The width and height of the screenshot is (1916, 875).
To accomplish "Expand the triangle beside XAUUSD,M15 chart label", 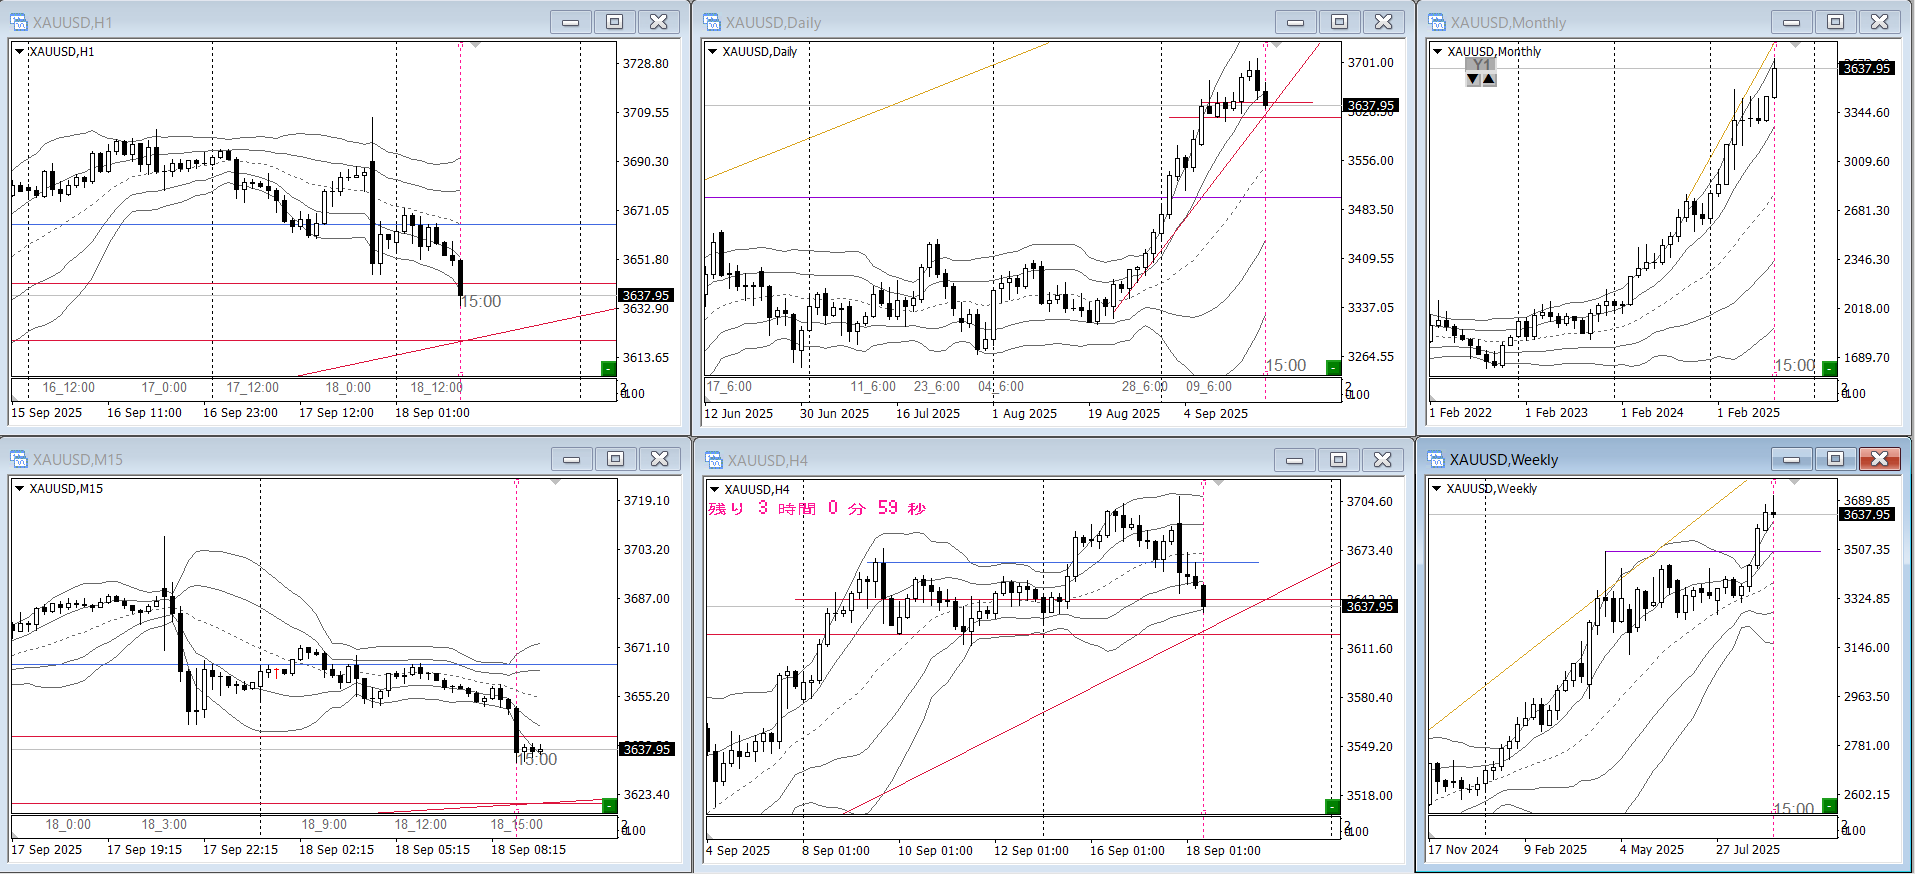I will pyautogui.click(x=19, y=488).
